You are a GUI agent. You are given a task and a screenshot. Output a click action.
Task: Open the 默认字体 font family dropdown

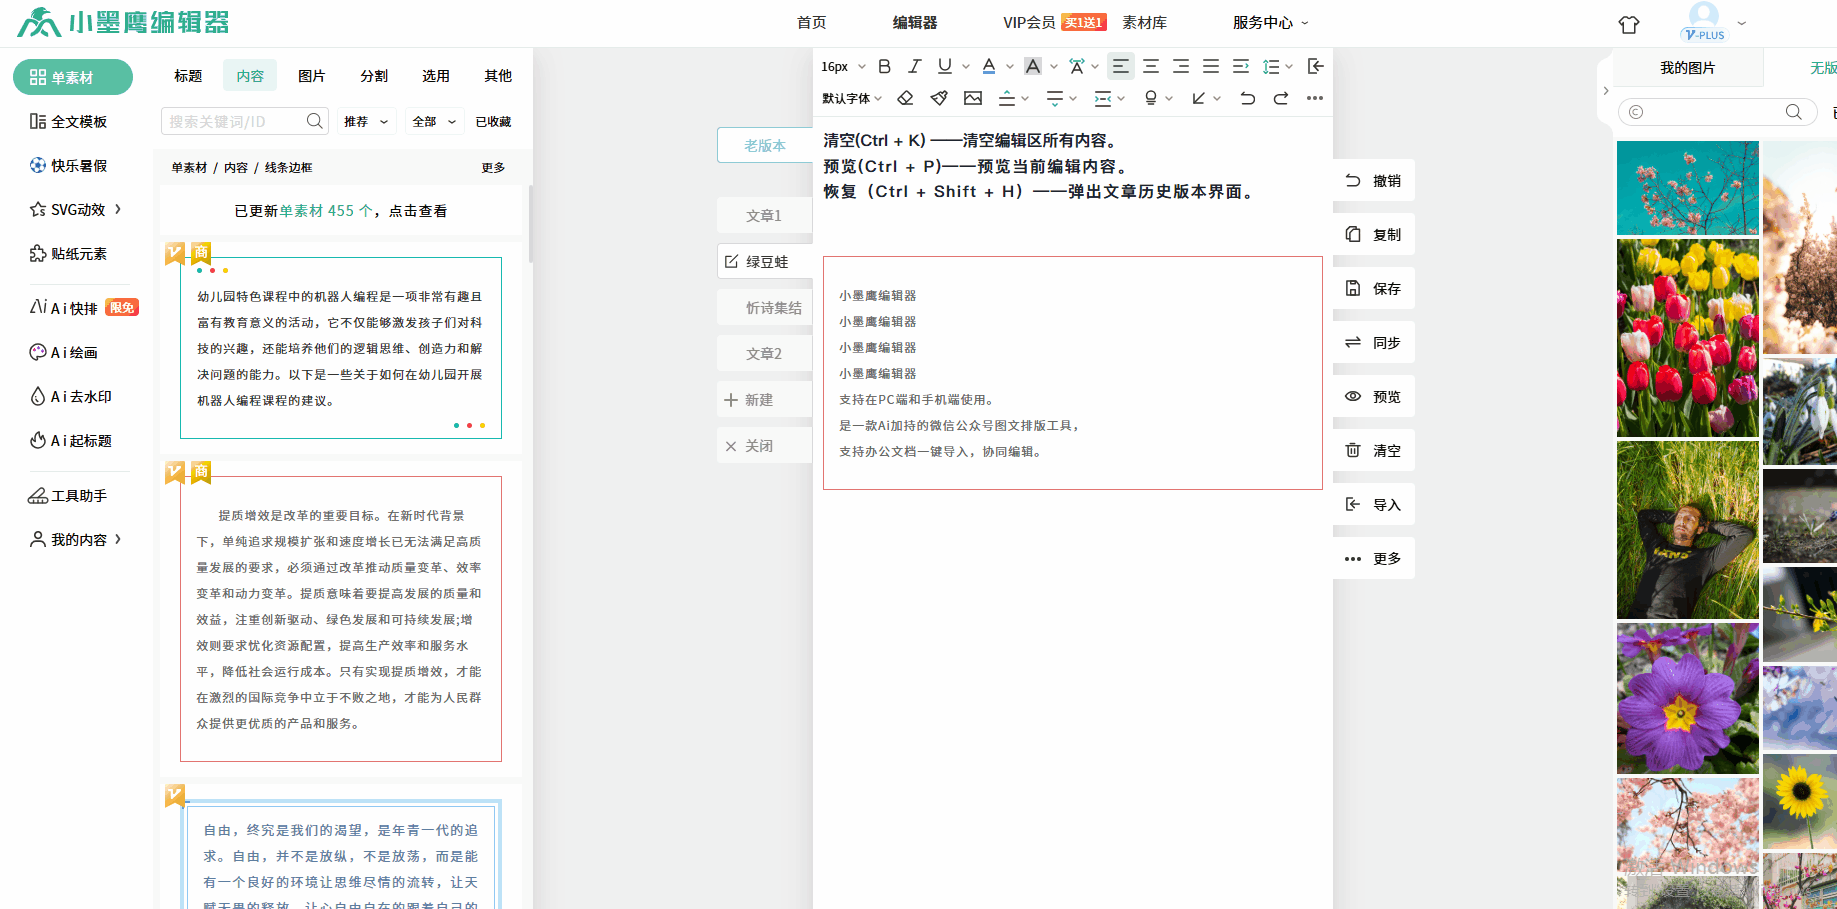852,98
